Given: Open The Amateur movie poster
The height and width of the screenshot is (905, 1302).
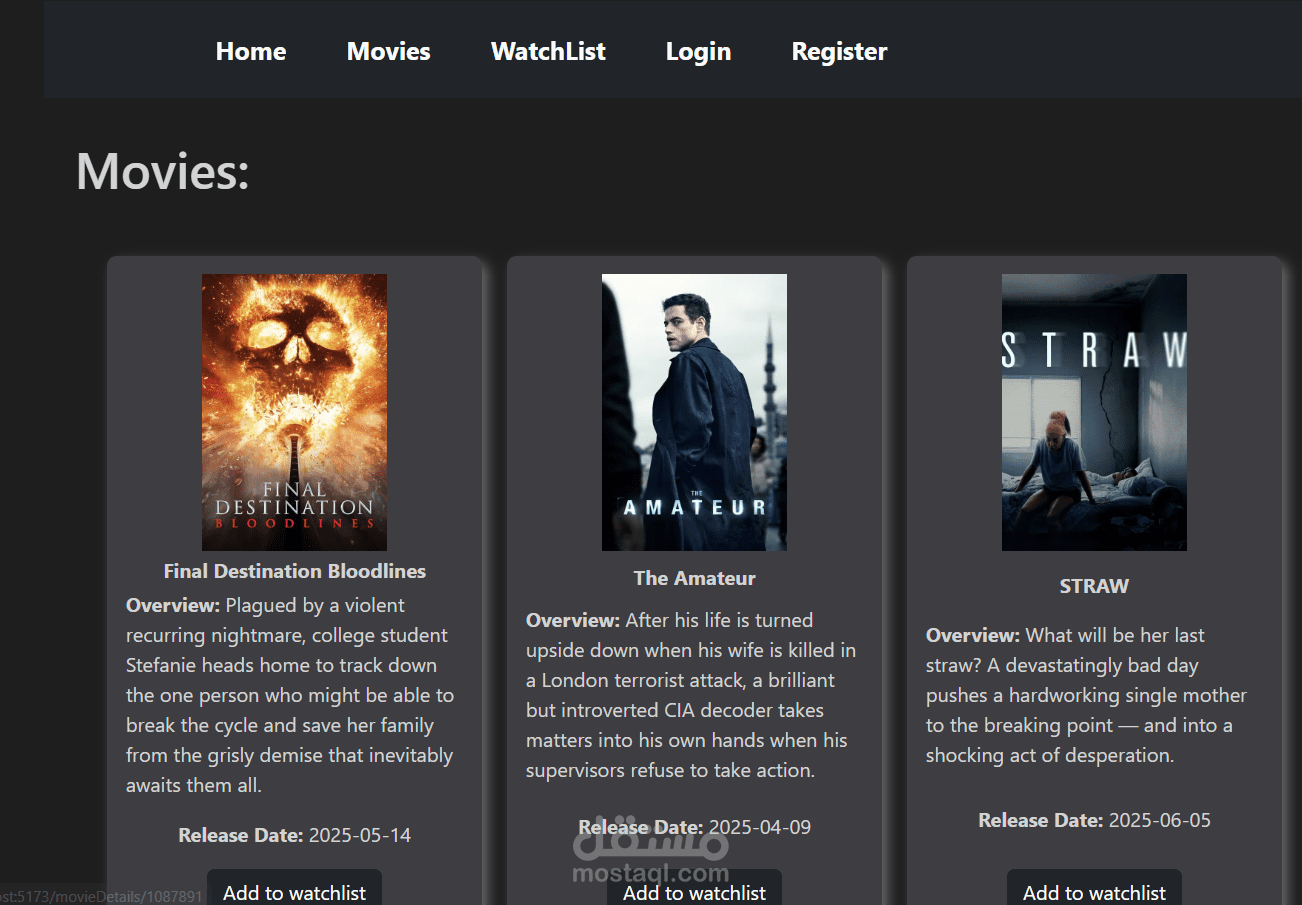Looking at the screenshot, I should coord(694,412).
